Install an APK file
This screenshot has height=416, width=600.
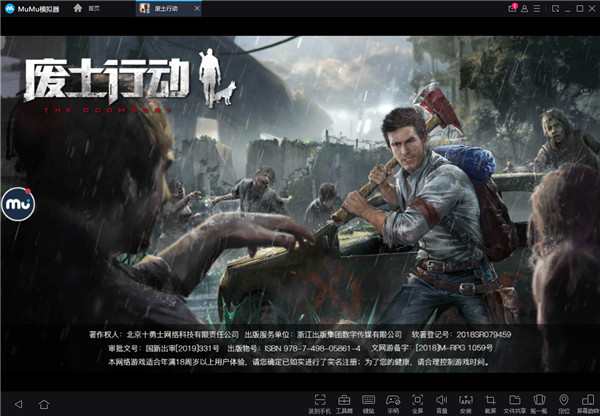point(466,404)
